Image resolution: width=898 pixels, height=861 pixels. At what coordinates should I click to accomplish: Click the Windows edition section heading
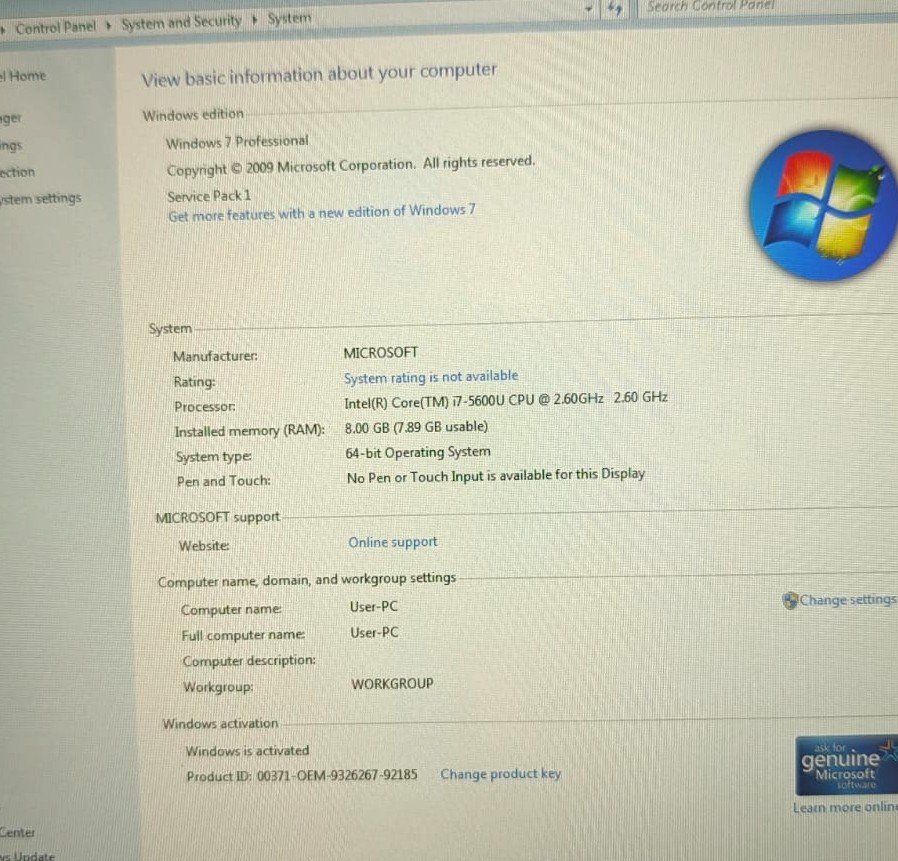tap(193, 115)
